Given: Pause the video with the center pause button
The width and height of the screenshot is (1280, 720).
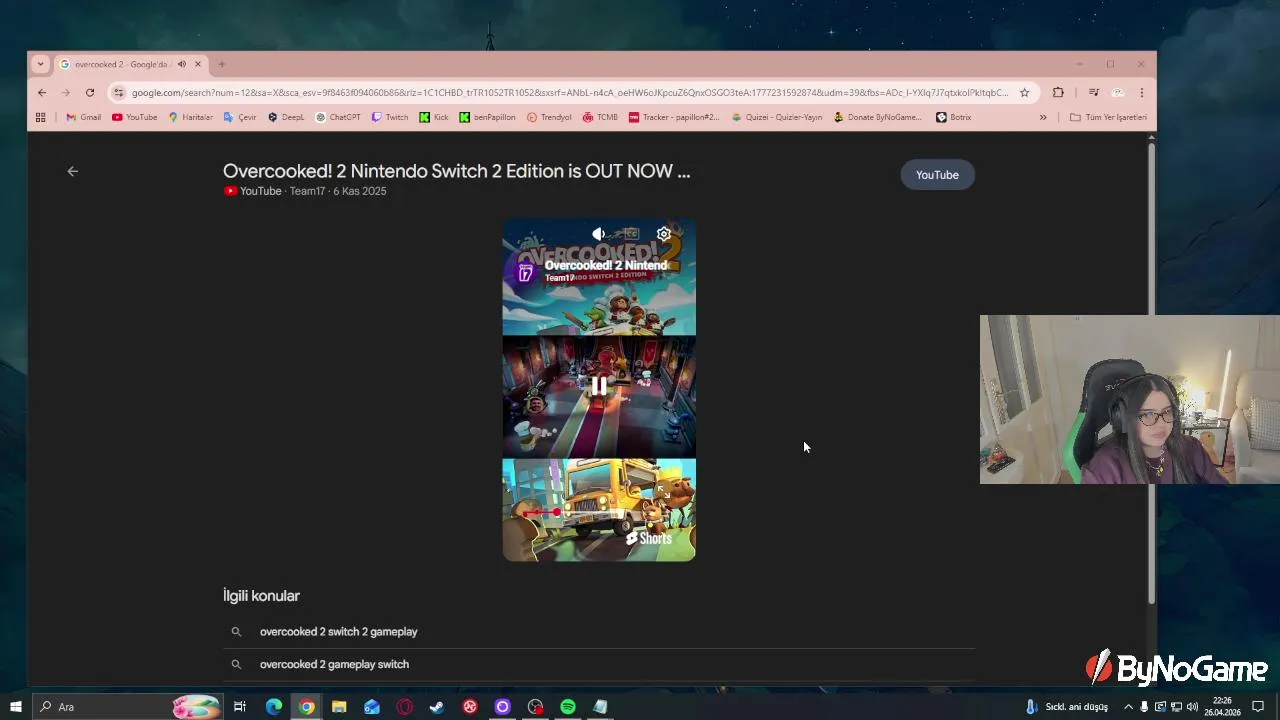Looking at the screenshot, I should (599, 386).
